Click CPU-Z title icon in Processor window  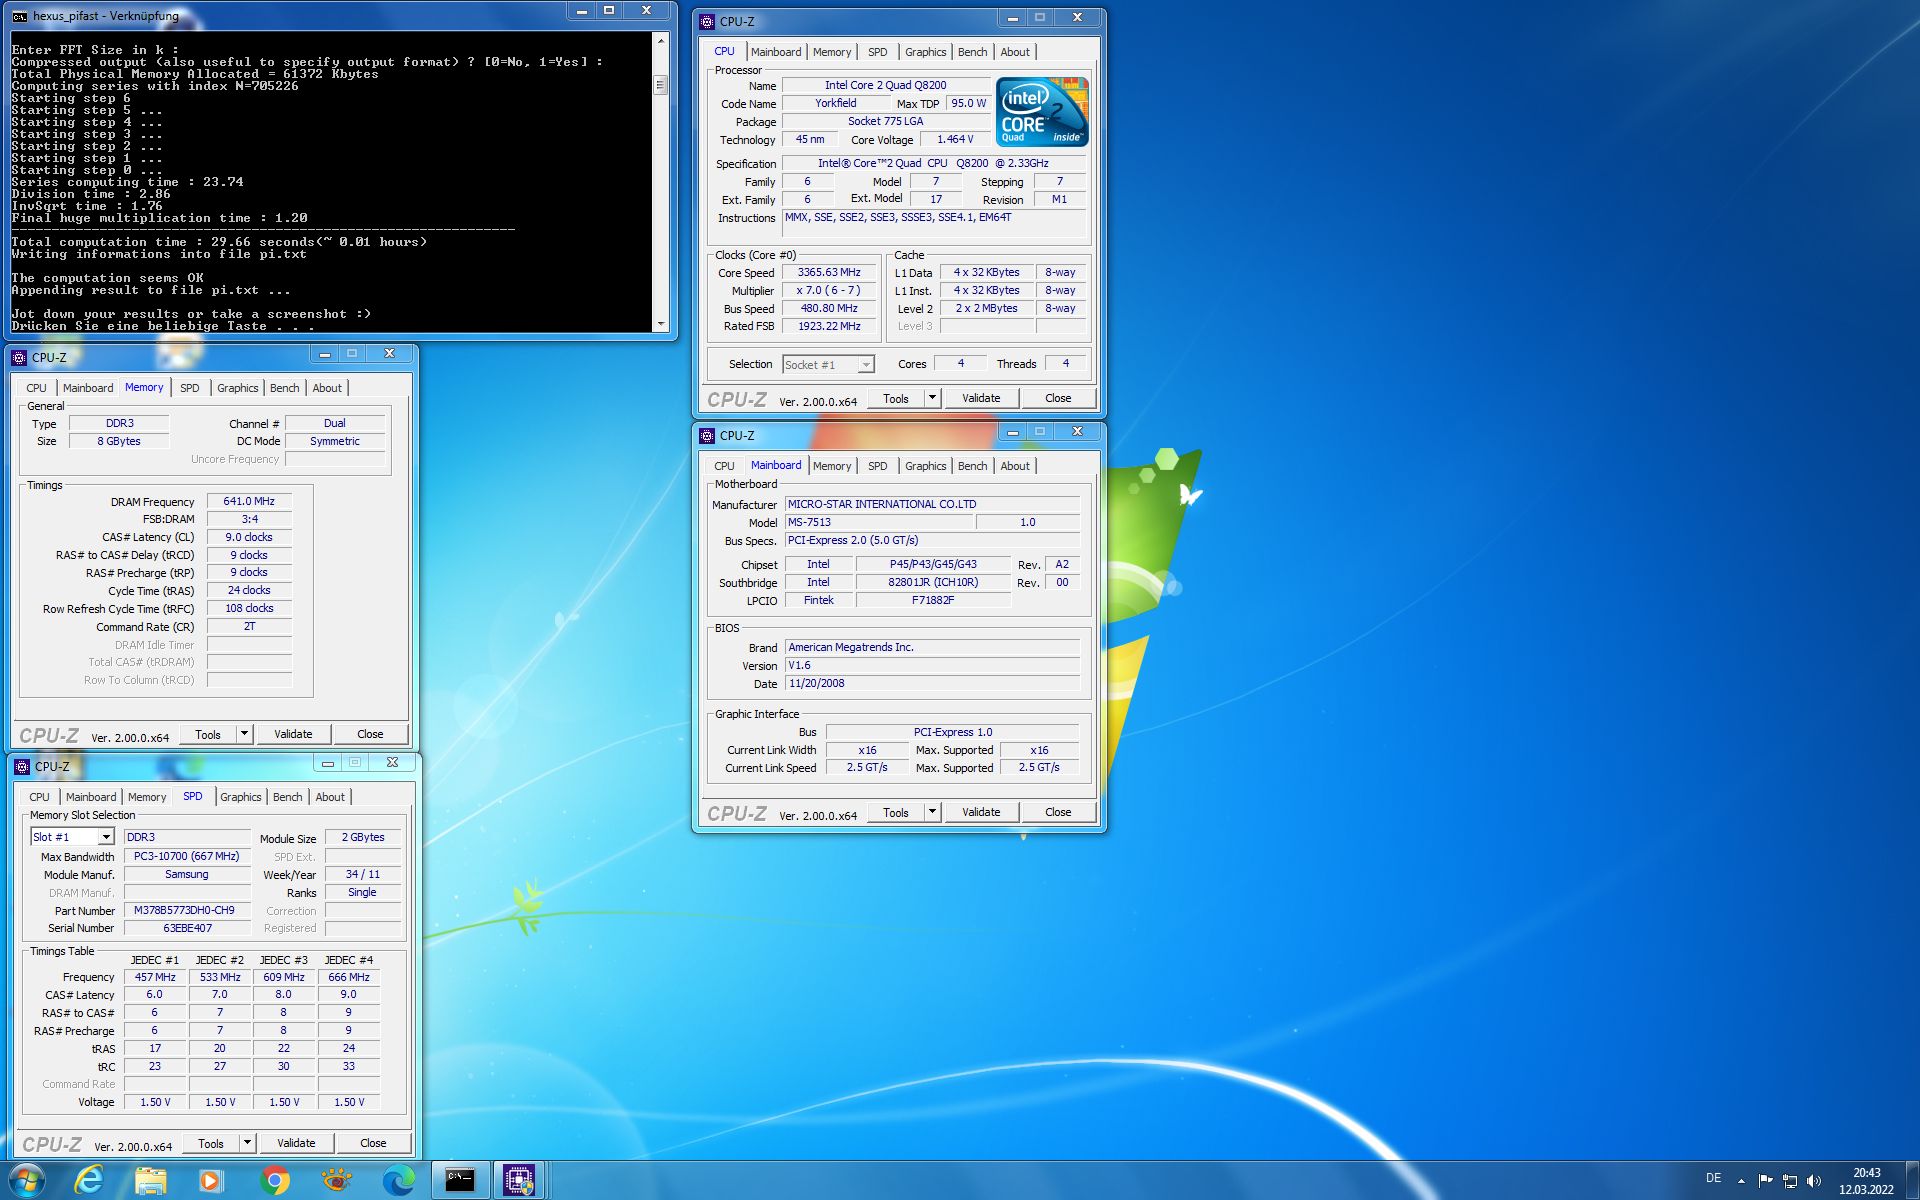(707, 21)
